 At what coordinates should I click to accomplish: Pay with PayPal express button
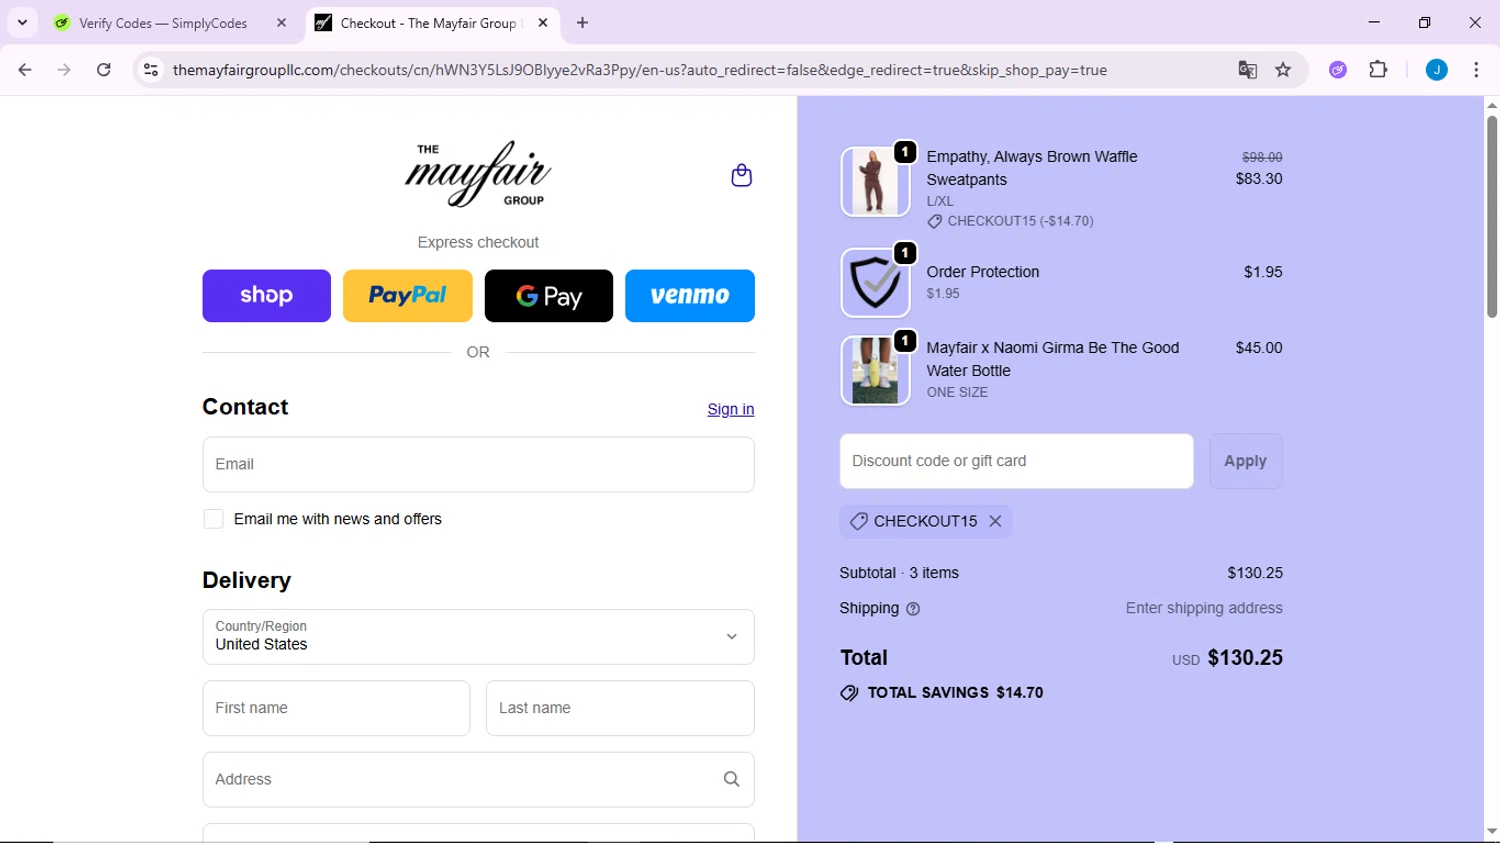coord(407,296)
